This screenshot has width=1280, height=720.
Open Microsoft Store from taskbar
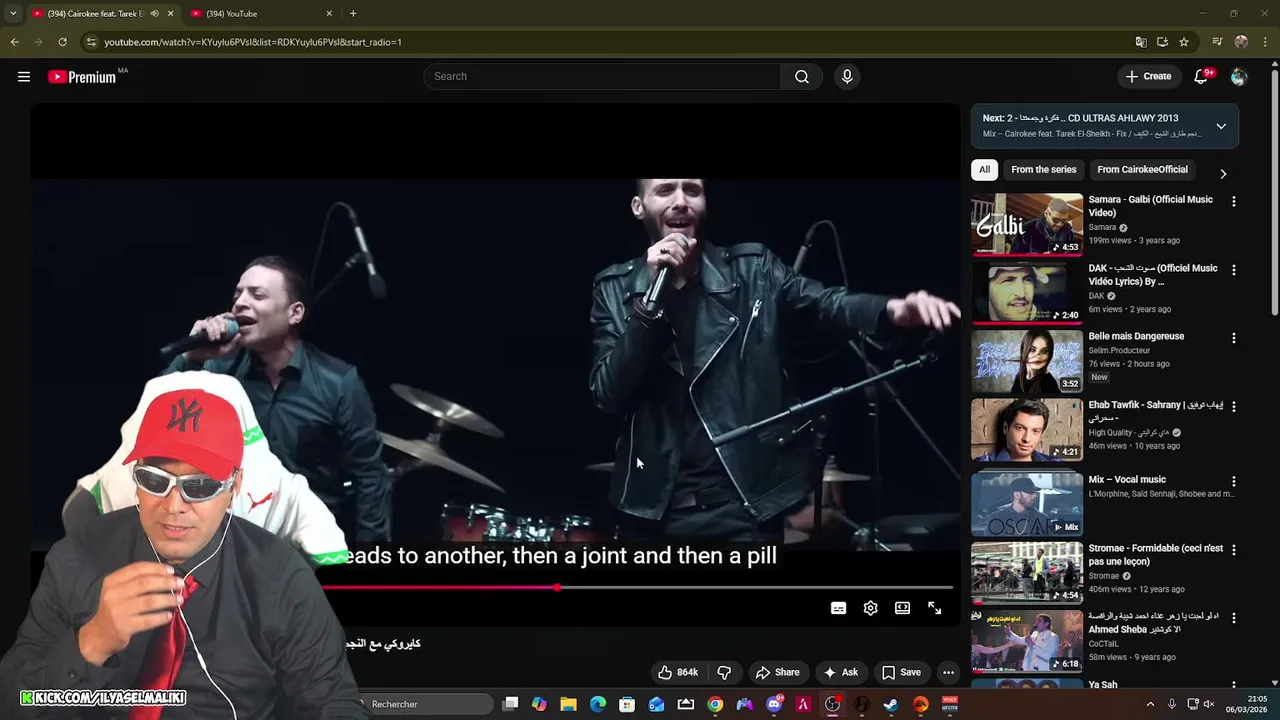[x=627, y=704]
